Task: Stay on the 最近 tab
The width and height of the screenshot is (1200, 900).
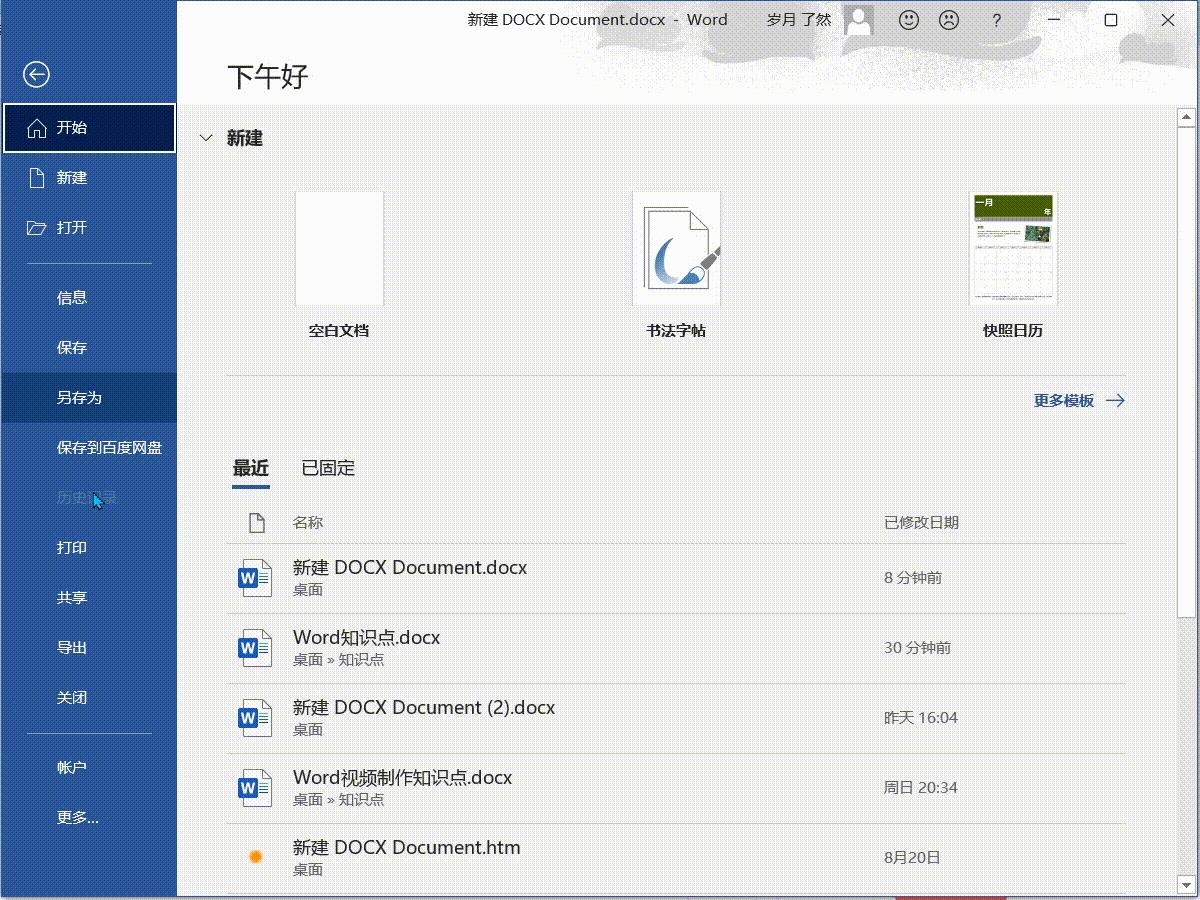Action: click(x=250, y=467)
